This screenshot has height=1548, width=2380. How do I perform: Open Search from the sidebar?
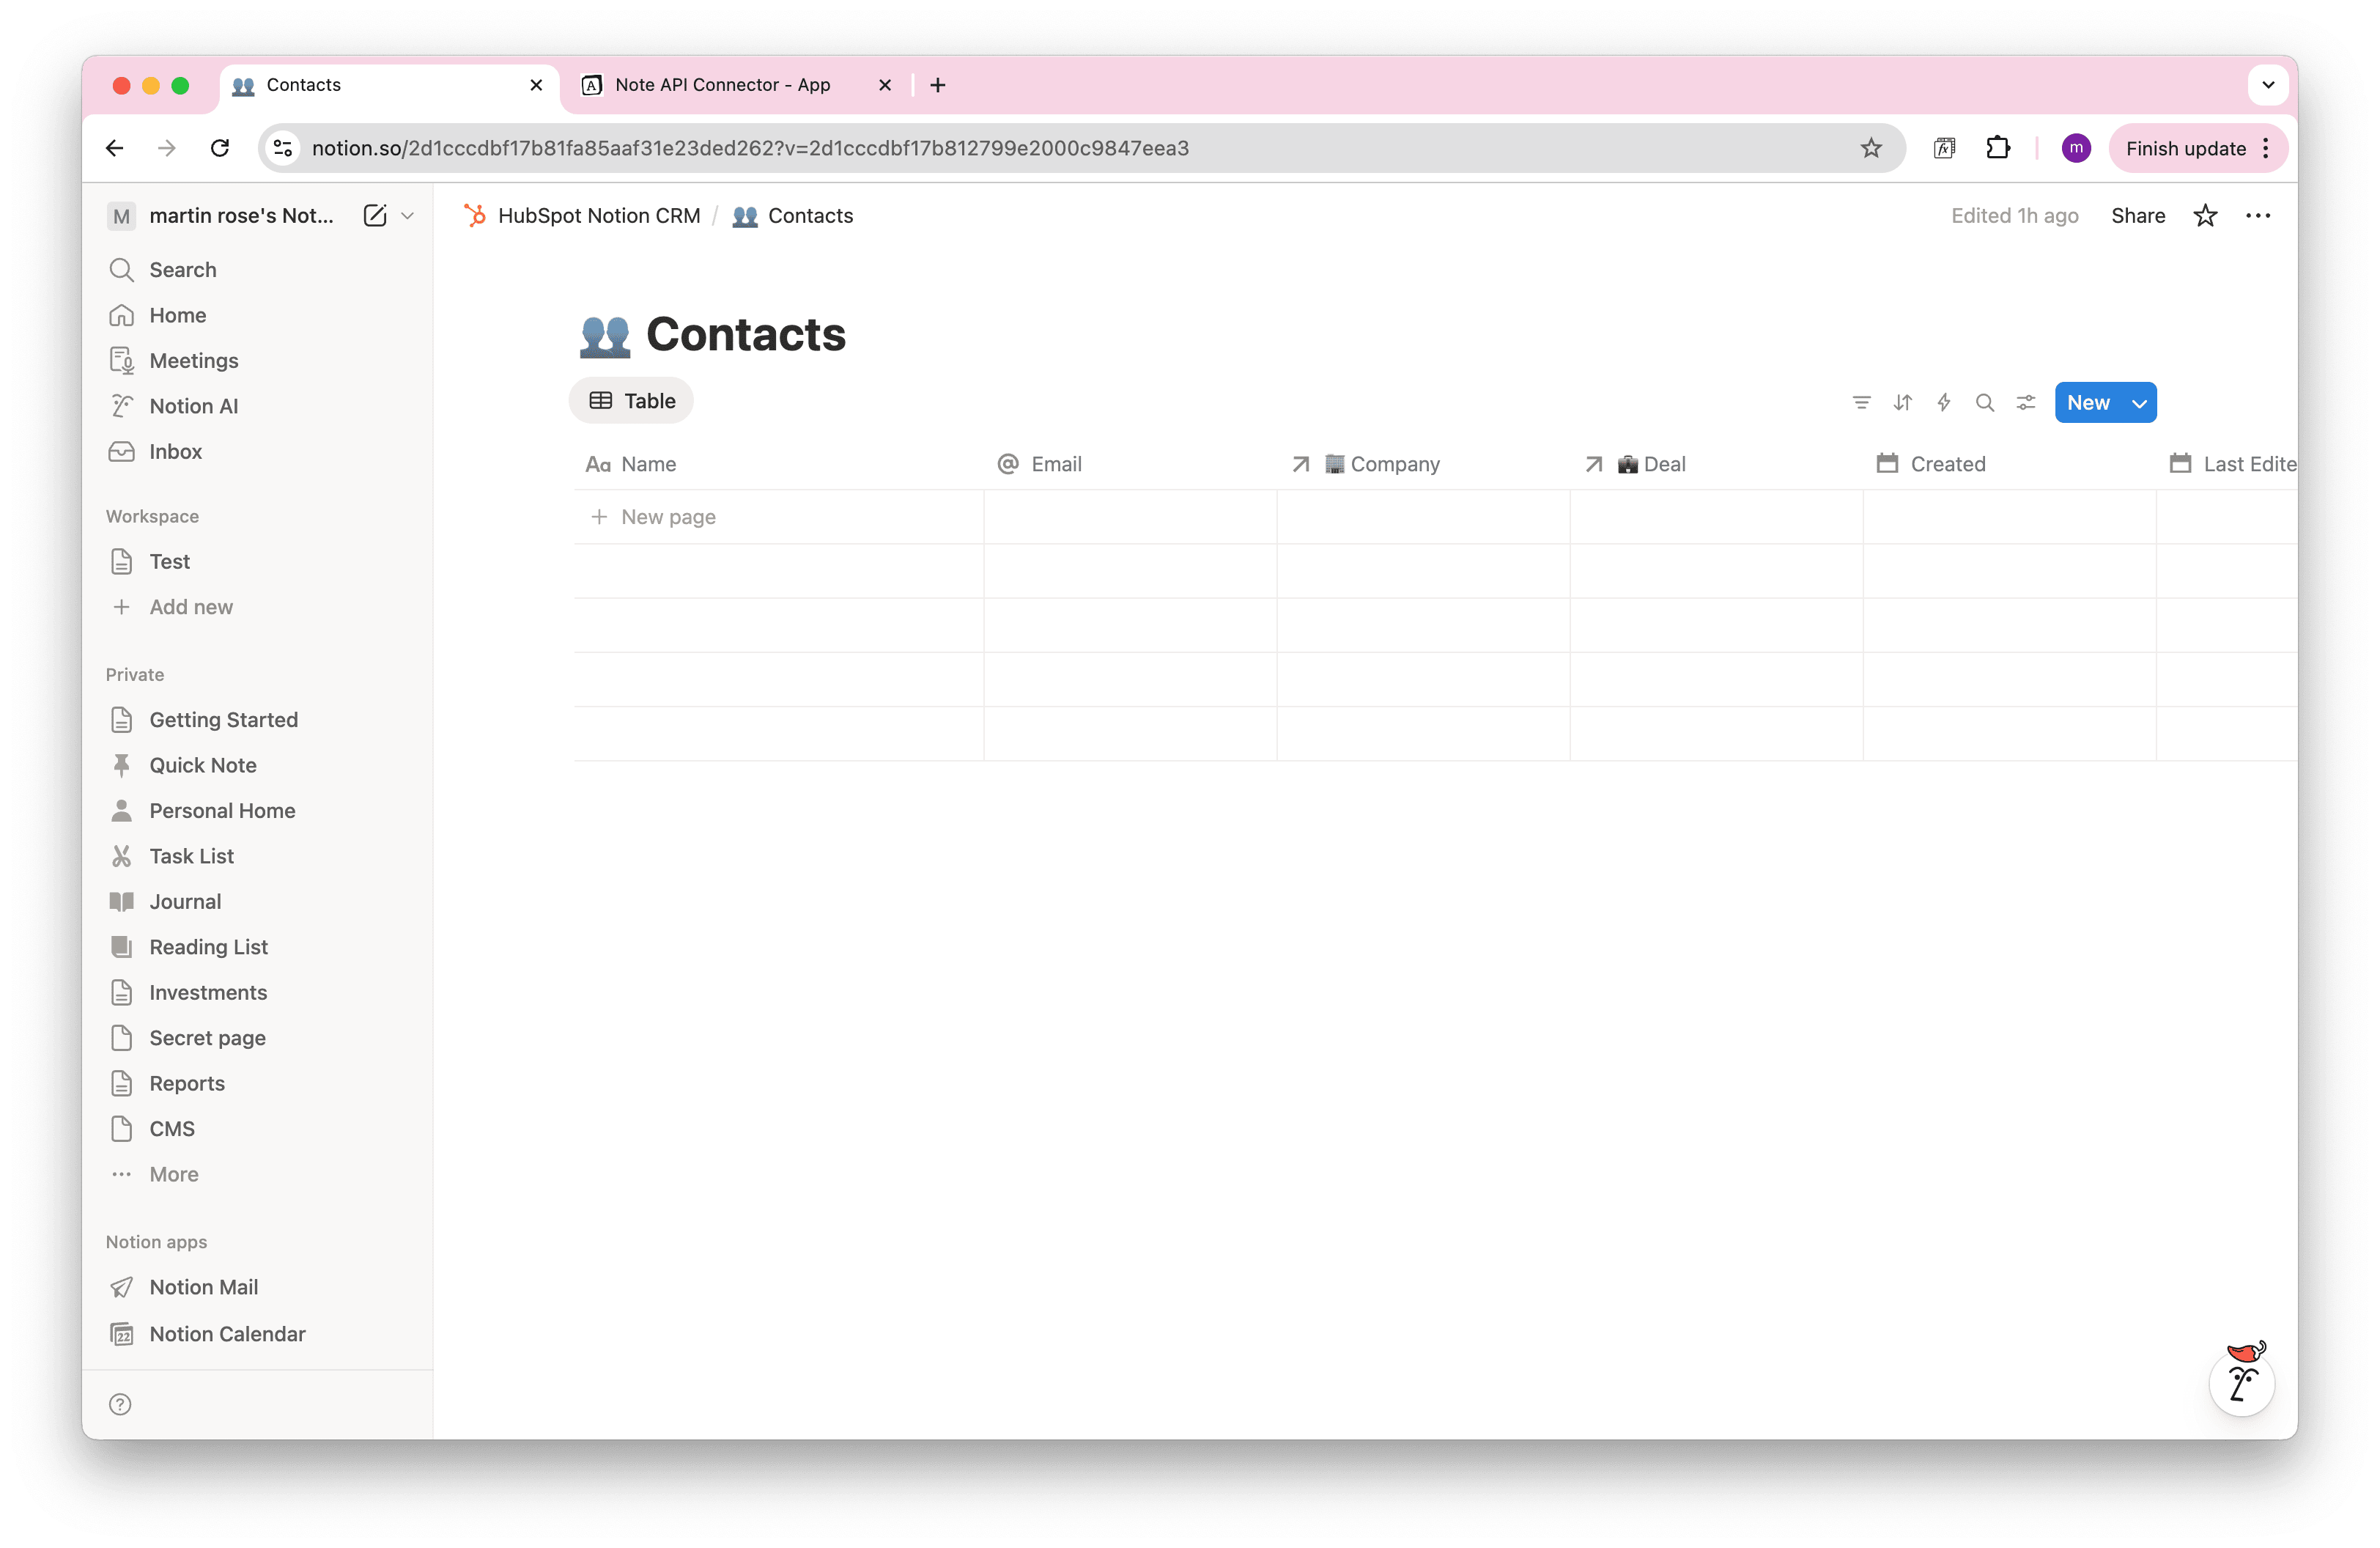coord(183,269)
